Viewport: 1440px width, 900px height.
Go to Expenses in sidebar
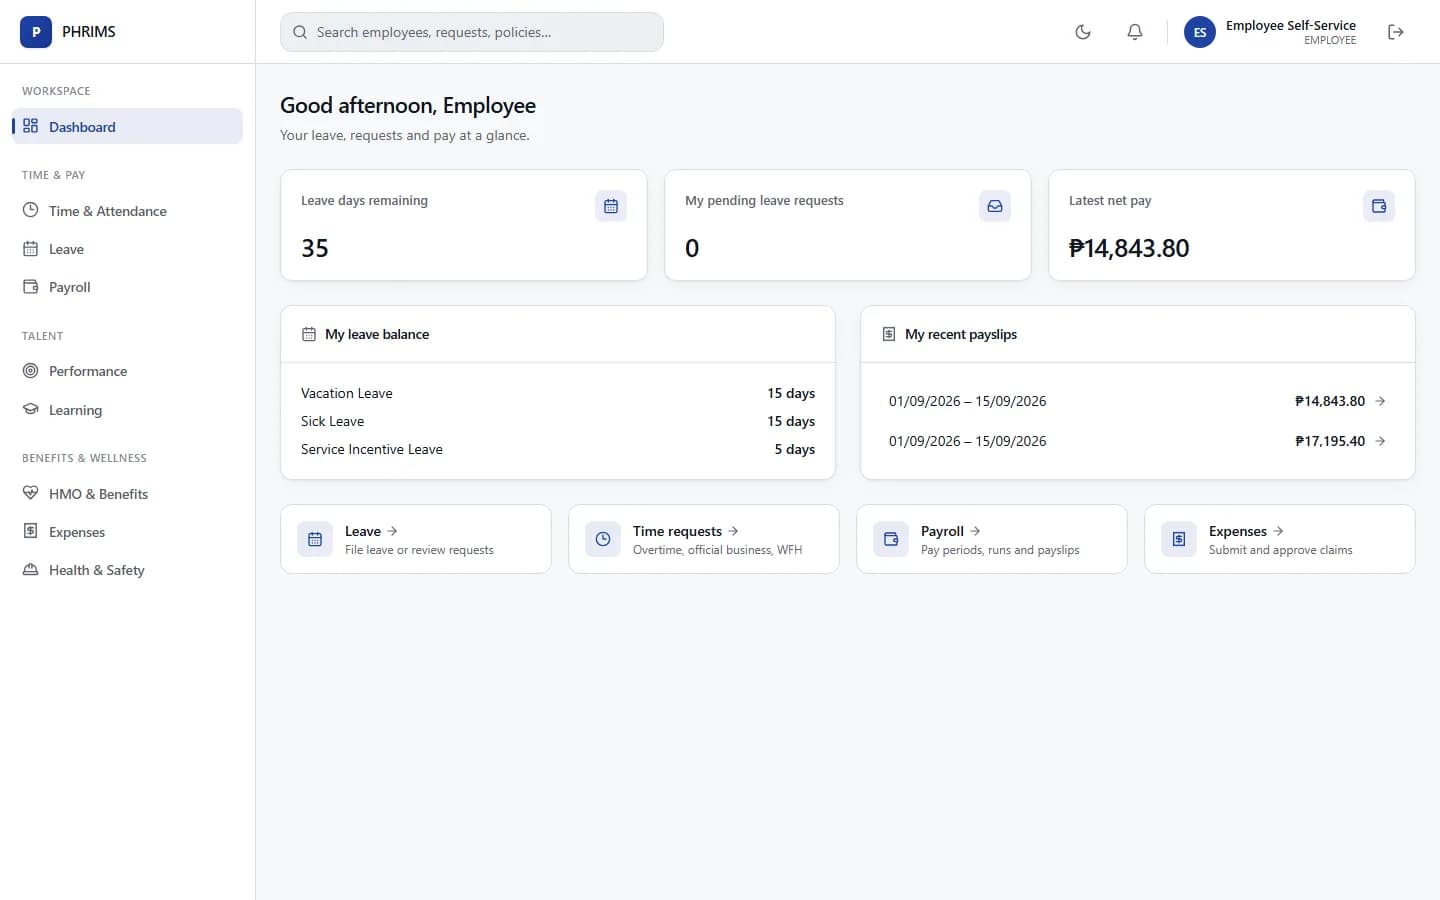tap(127, 532)
